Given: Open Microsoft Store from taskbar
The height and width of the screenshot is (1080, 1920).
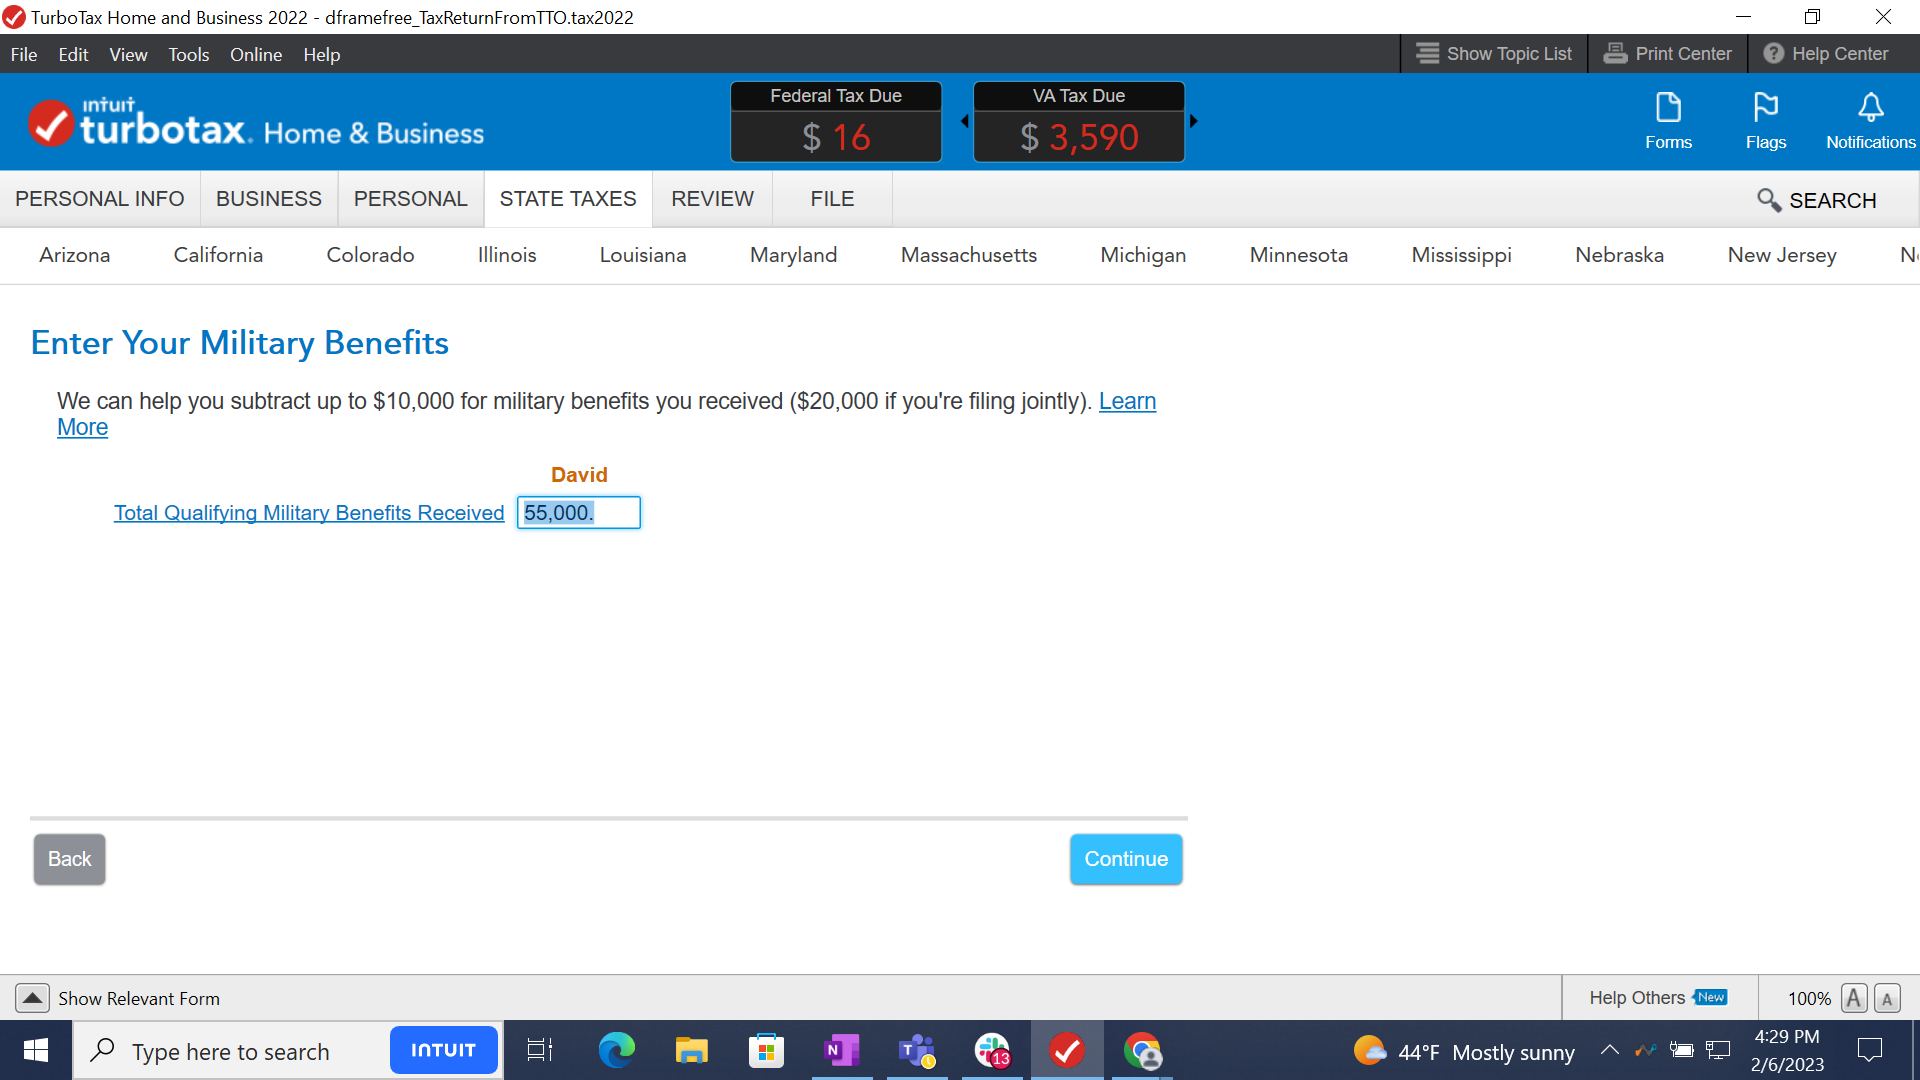Looking at the screenshot, I should 766,1050.
